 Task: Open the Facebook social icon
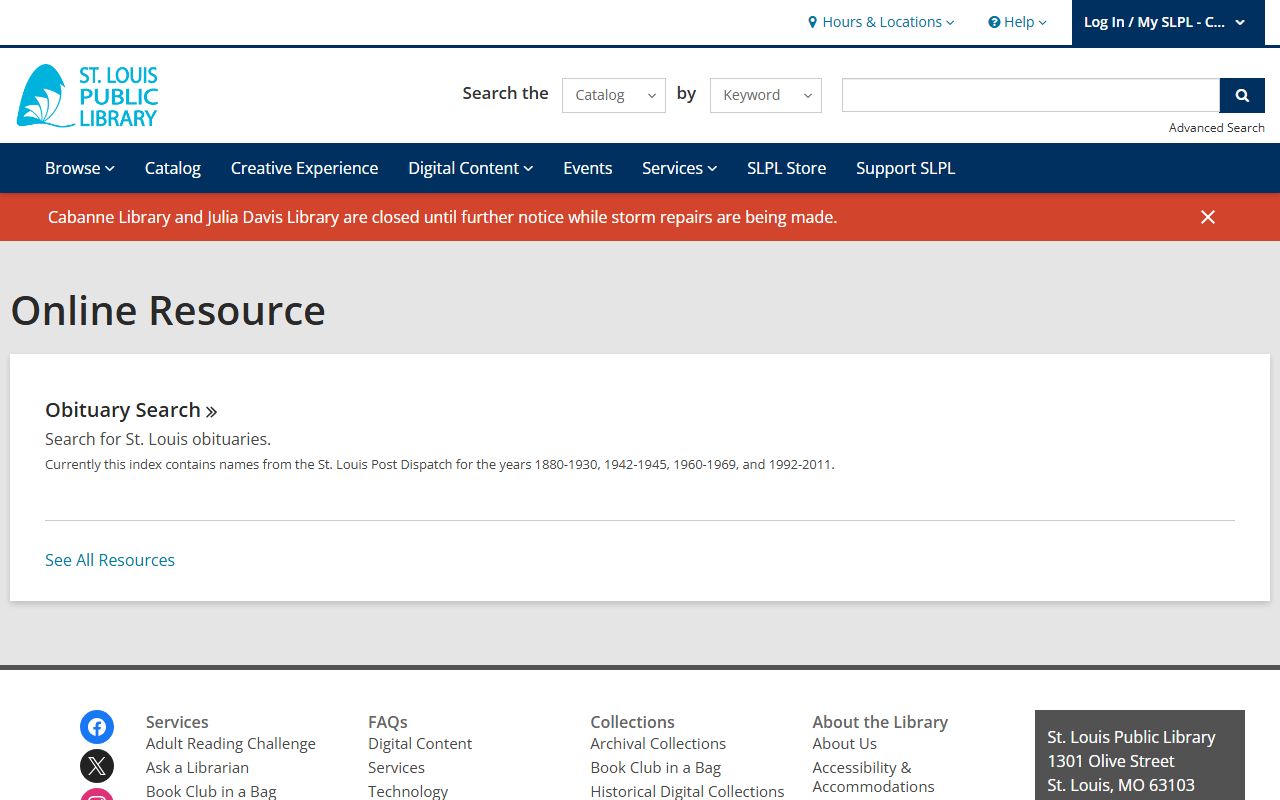pyautogui.click(x=97, y=727)
